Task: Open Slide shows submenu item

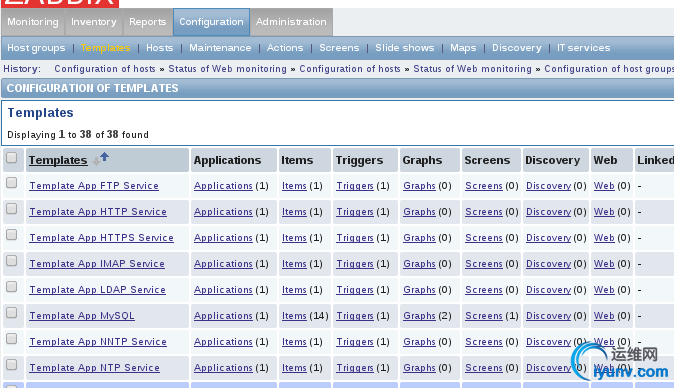Action: pos(404,48)
